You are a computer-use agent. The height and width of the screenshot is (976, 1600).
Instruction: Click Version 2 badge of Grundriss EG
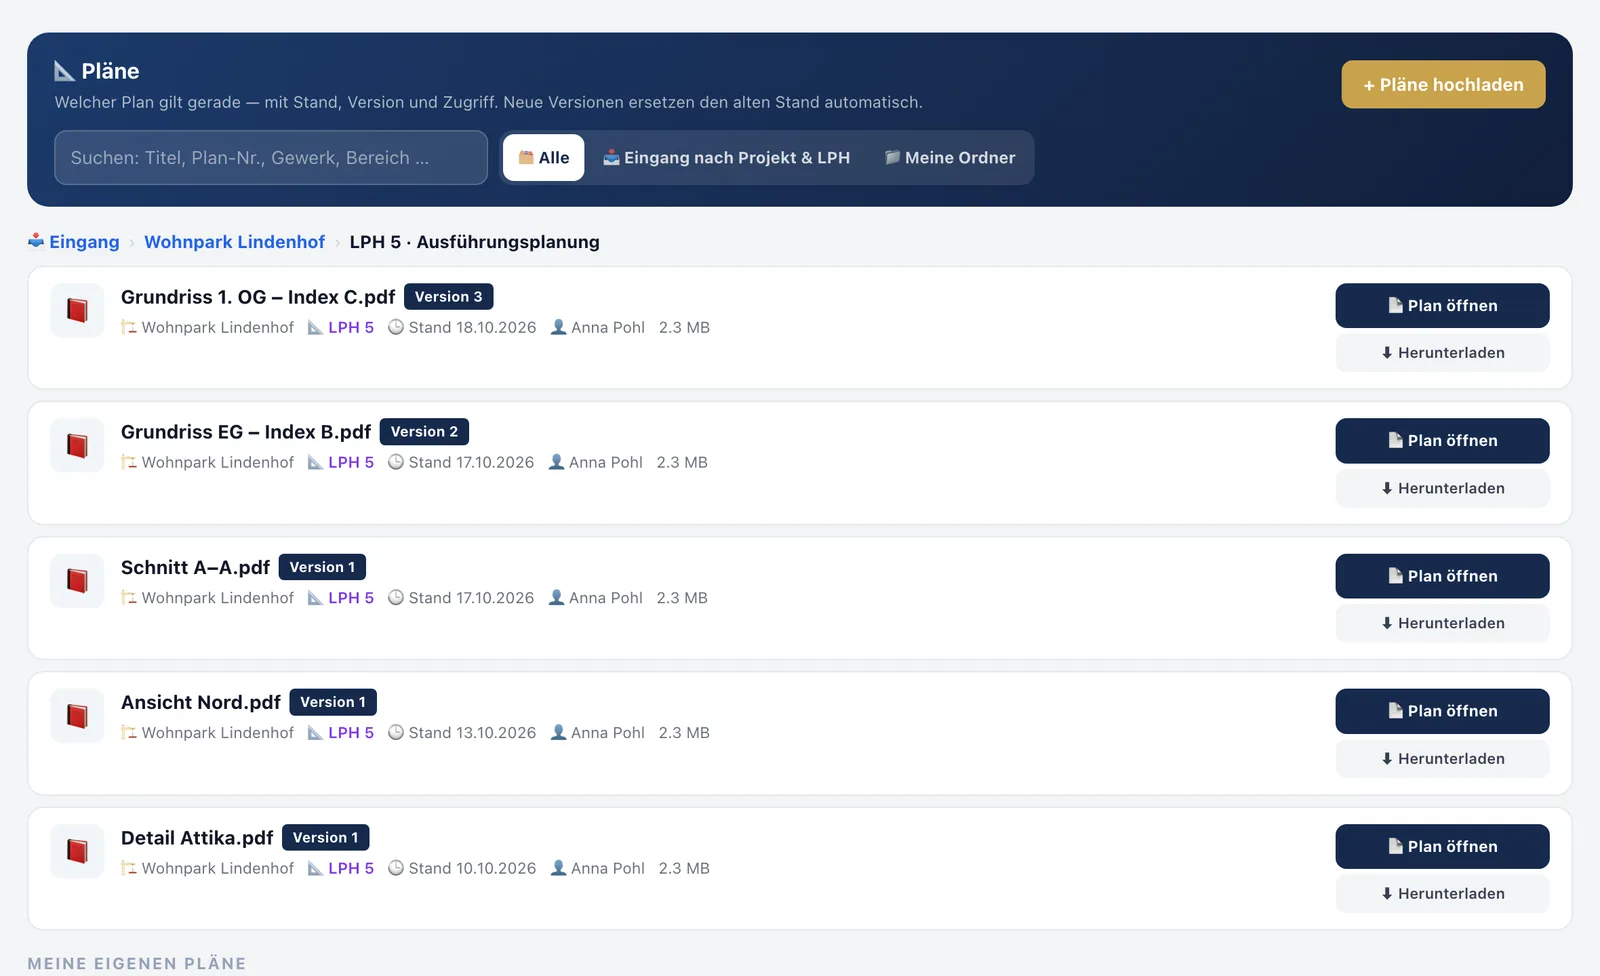tap(424, 432)
